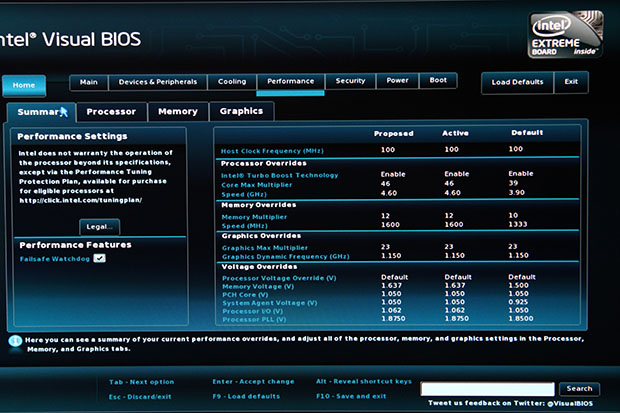
Task: Click Host Clock Frequency (MHz) label
Action: (x=272, y=151)
